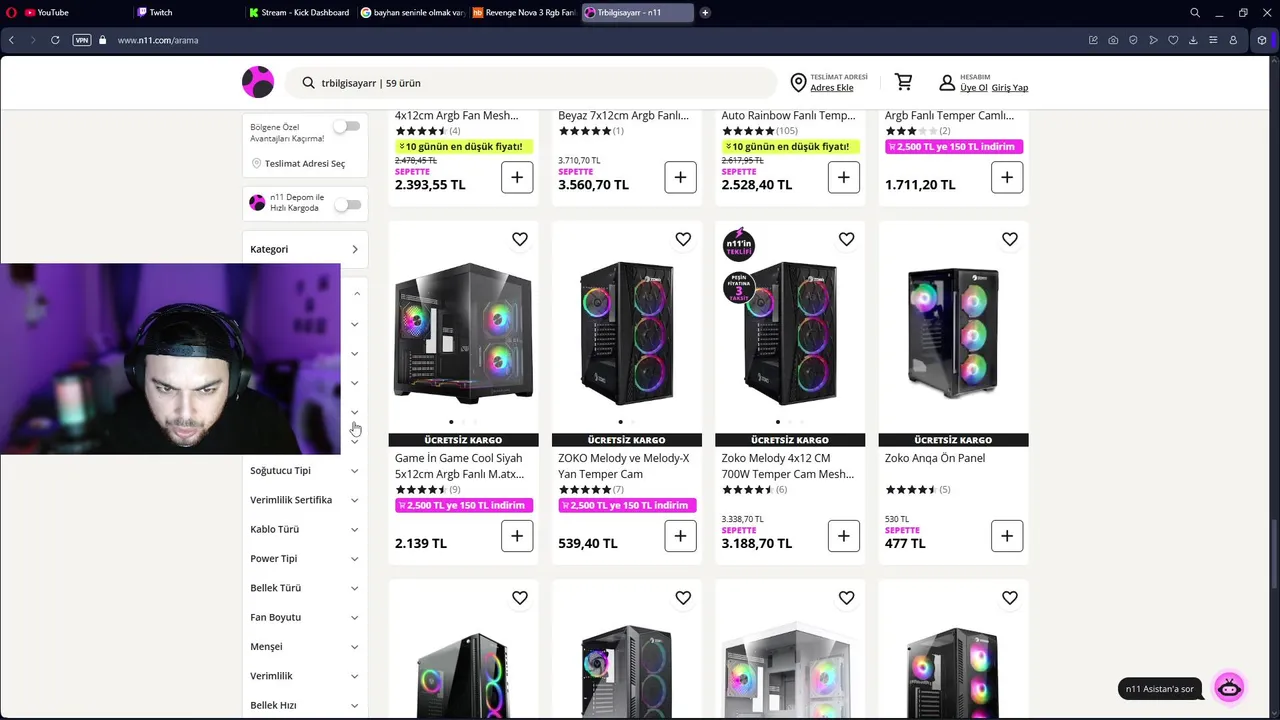This screenshot has height=720, width=1280.
Task: Toggle the browser VPN badge
Action: 82,40
